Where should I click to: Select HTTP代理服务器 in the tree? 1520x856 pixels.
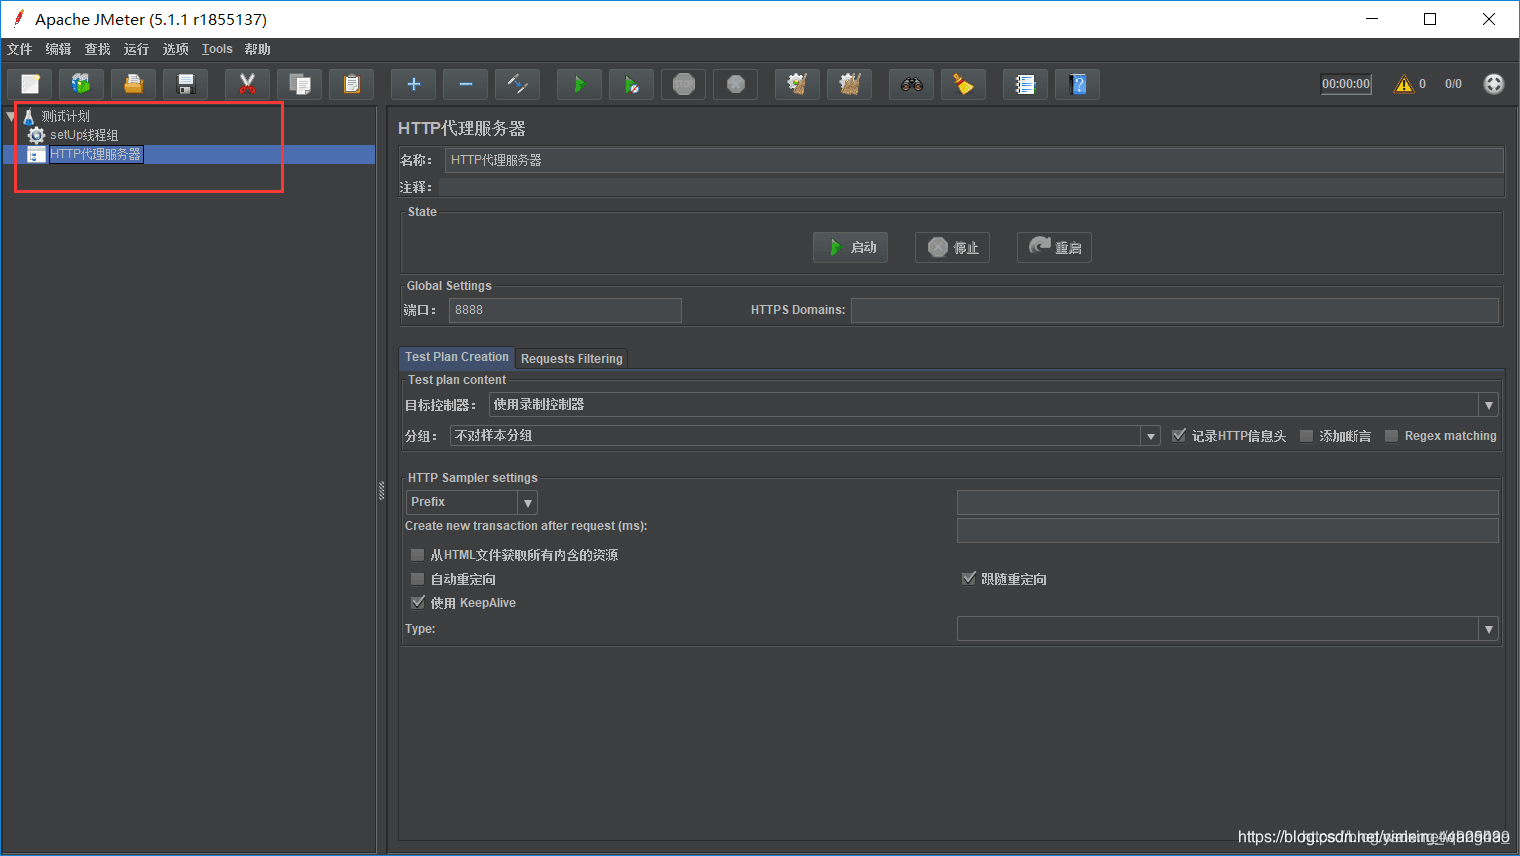pyautogui.click(x=96, y=154)
